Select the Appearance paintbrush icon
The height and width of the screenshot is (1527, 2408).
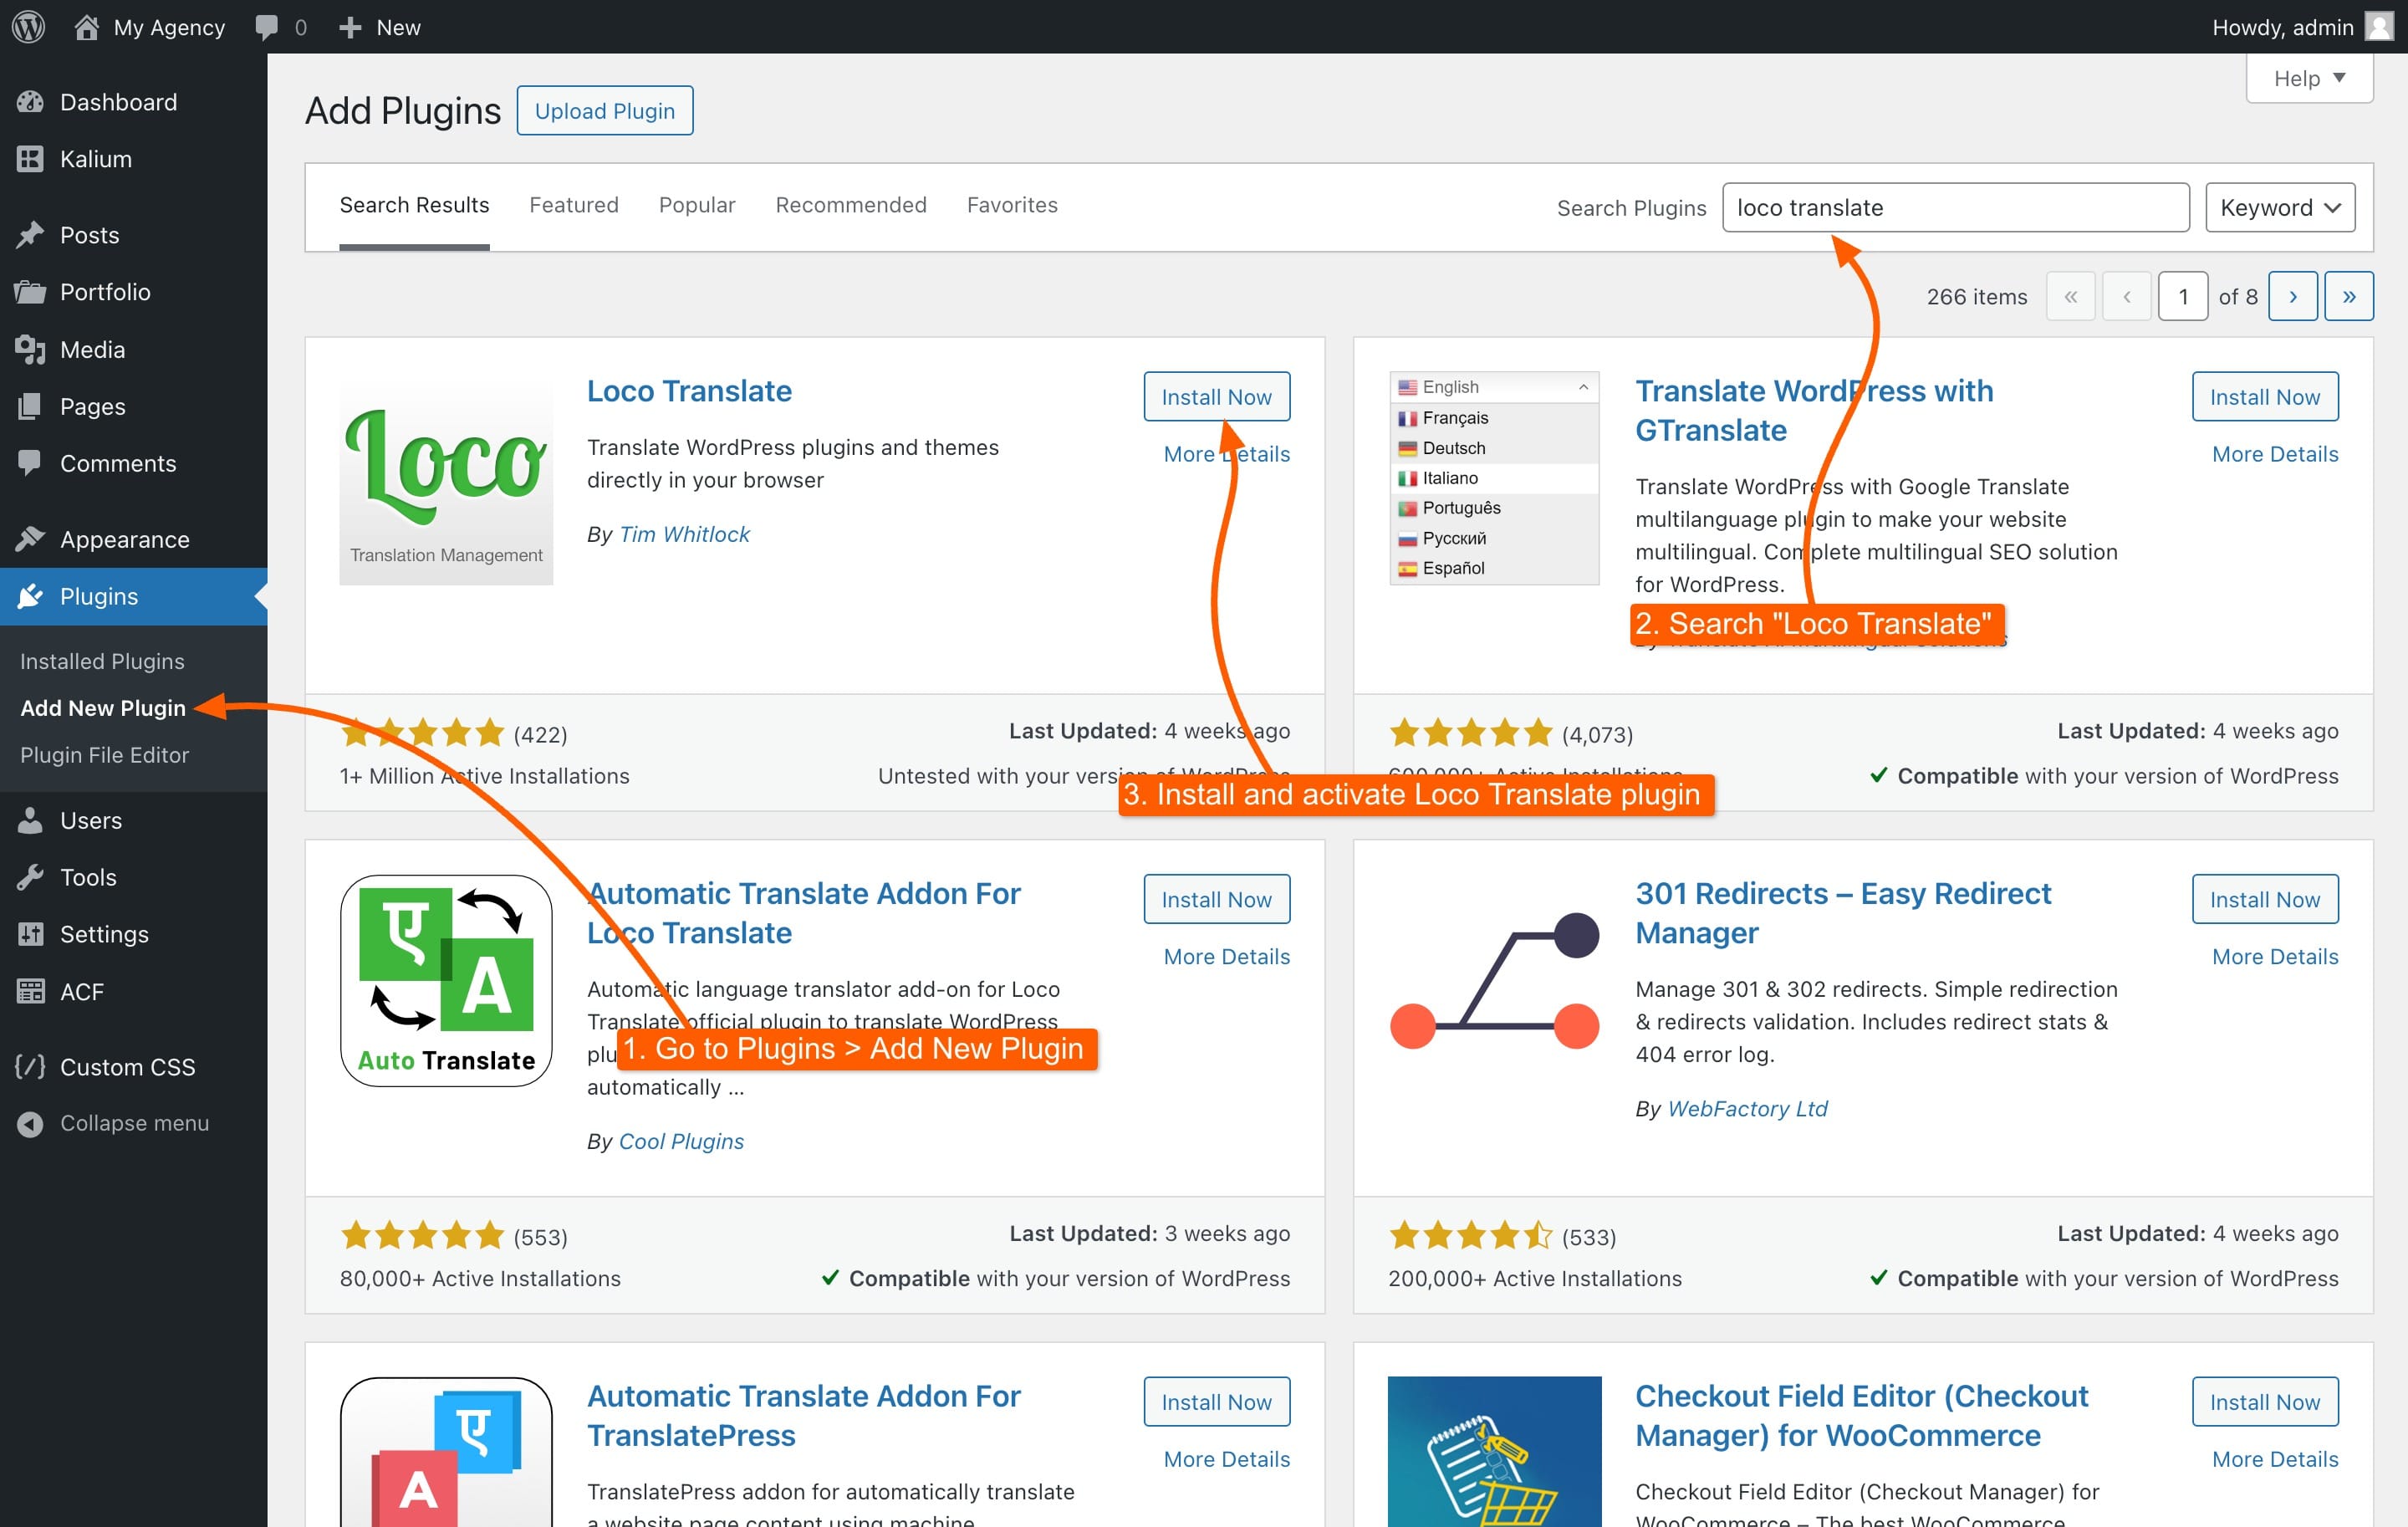[x=30, y=539]
